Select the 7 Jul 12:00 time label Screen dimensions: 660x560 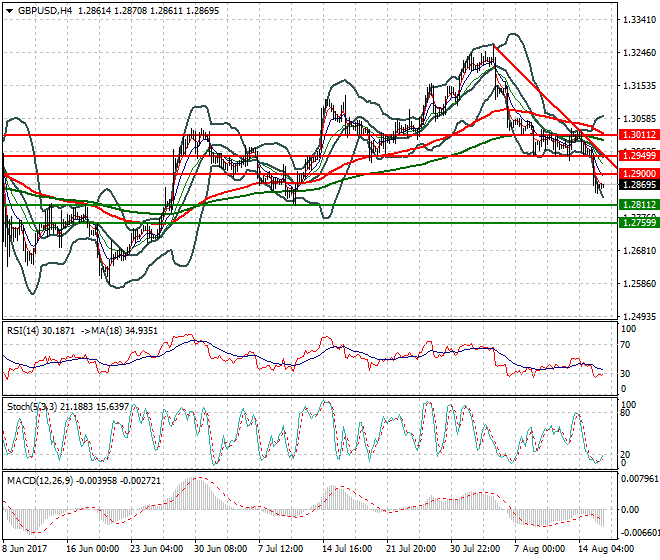click(x=280, y=549)
